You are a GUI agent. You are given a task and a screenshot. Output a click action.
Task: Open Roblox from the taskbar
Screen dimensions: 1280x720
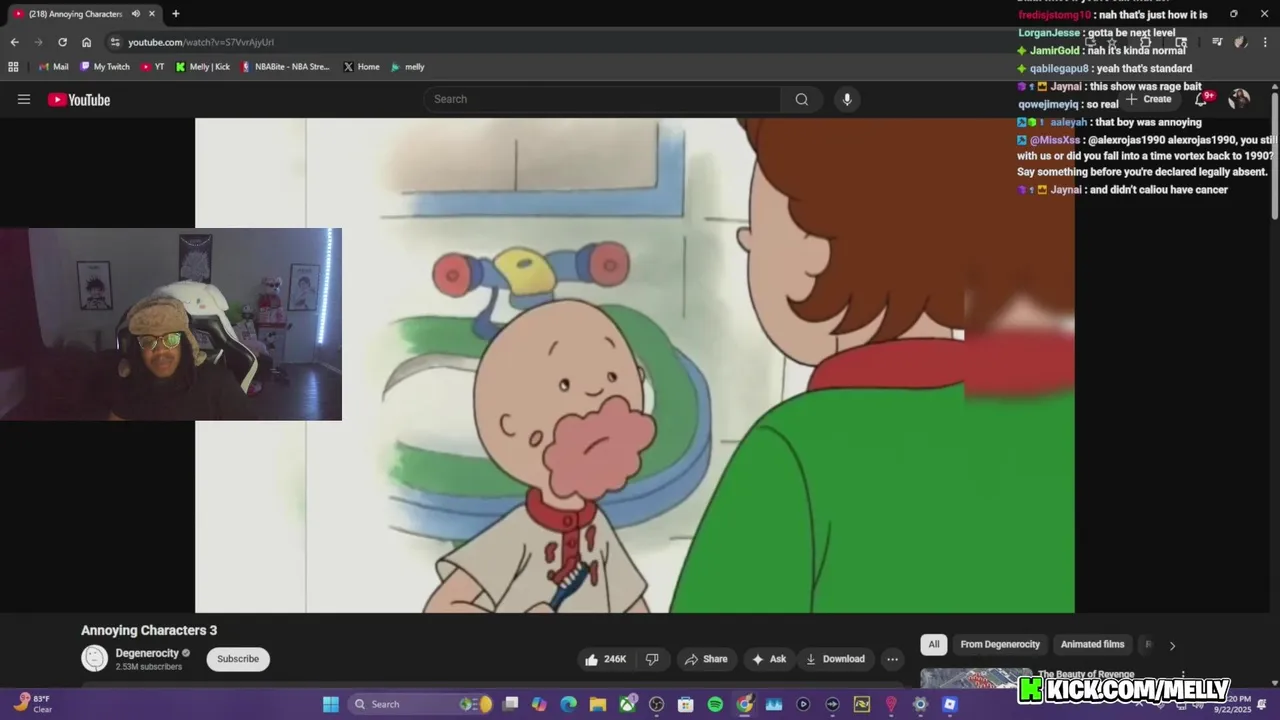950,704
